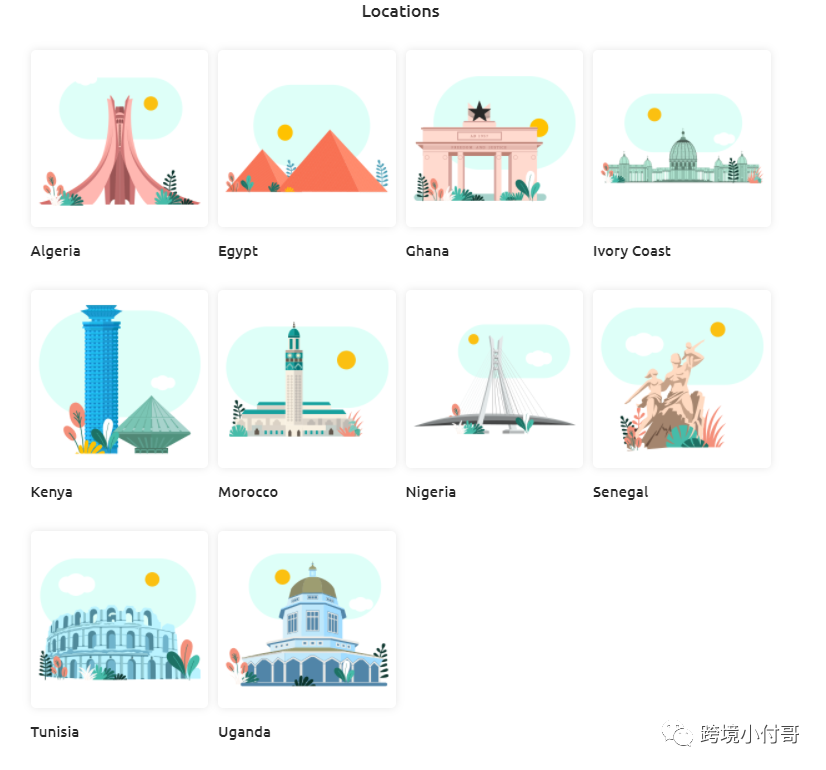Select the Egypt pyramids illustration
The image size is (826, 770).
pyautogui.click(x=307, y=139)
